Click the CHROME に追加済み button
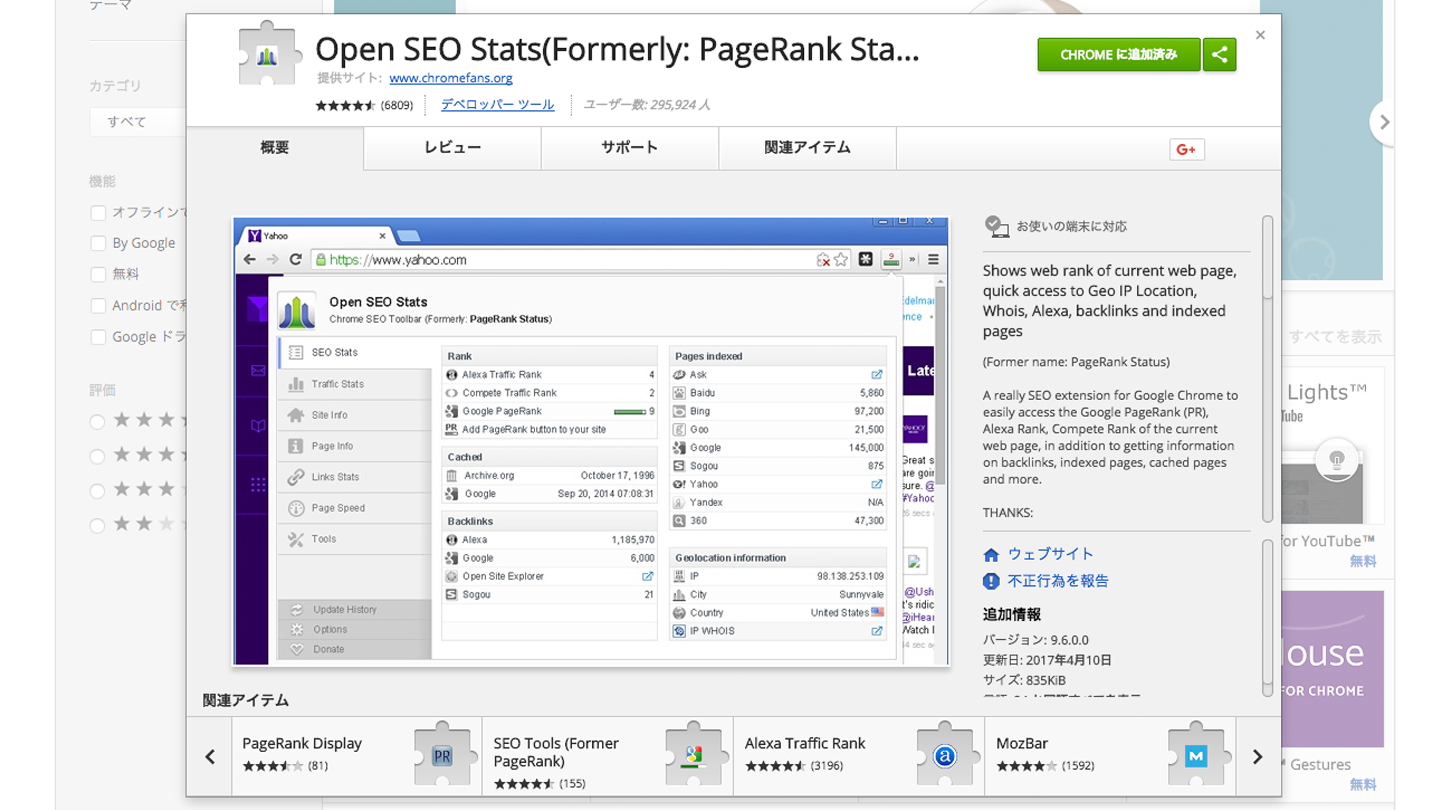The width and height of the screenshot is (1440, 810). click(x=1119, y=55)
